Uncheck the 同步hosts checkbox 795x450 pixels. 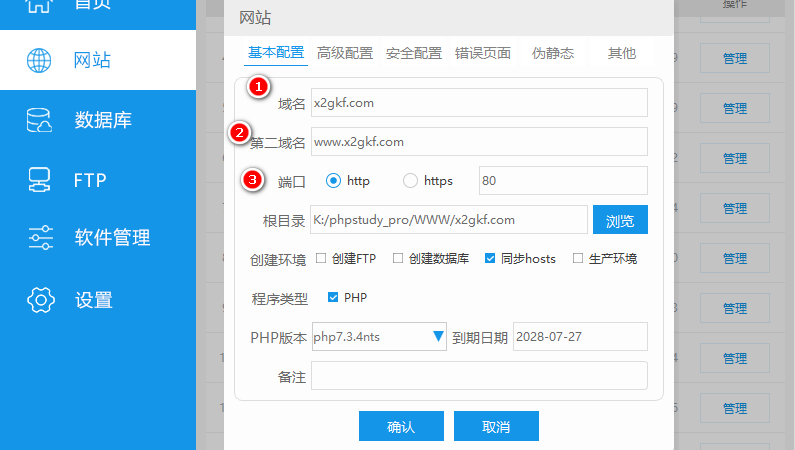click(x=490, y=258)
